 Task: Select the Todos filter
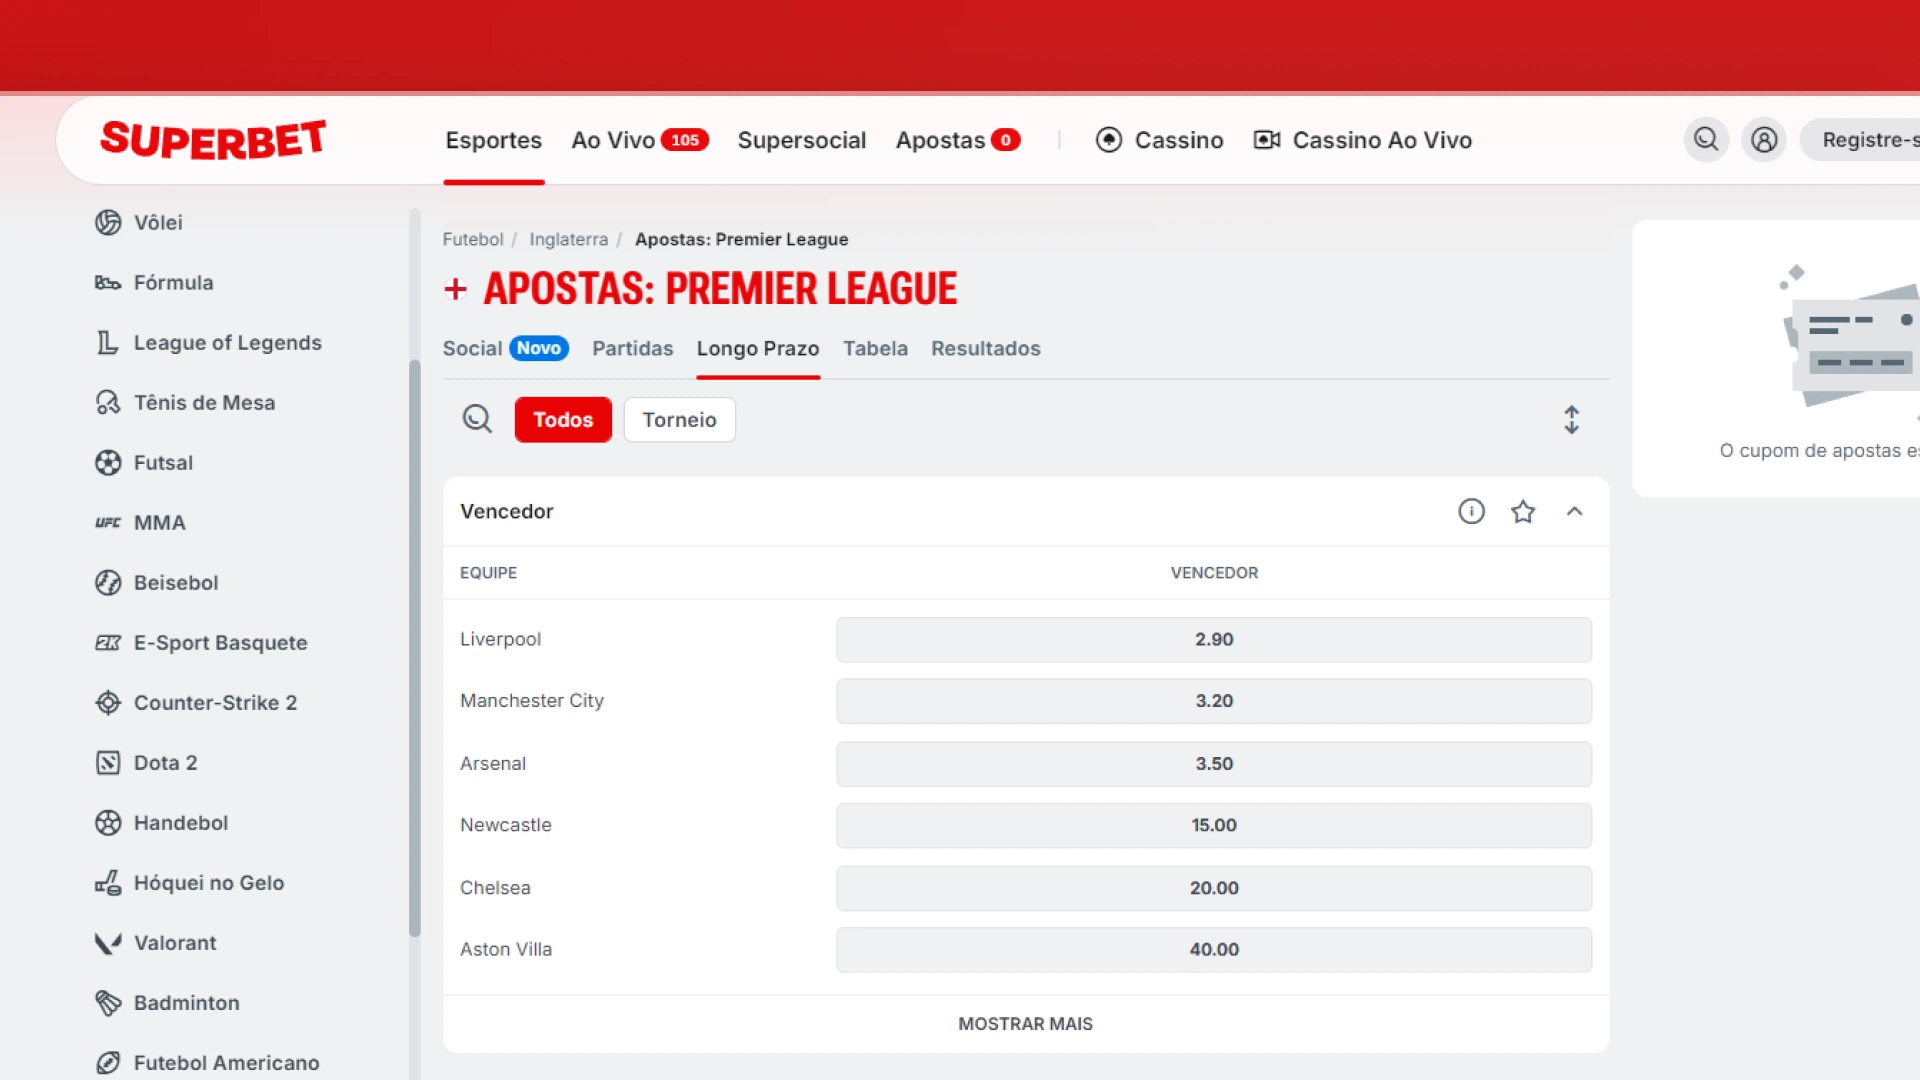pos(563,420)
